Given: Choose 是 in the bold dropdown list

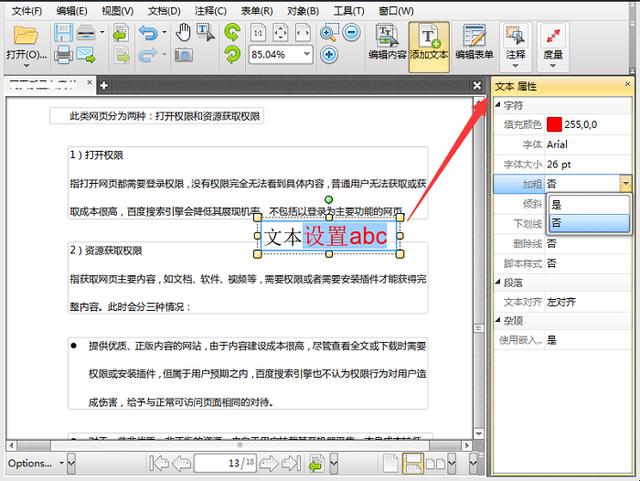Looking at the screenshot, I should 589,205.
